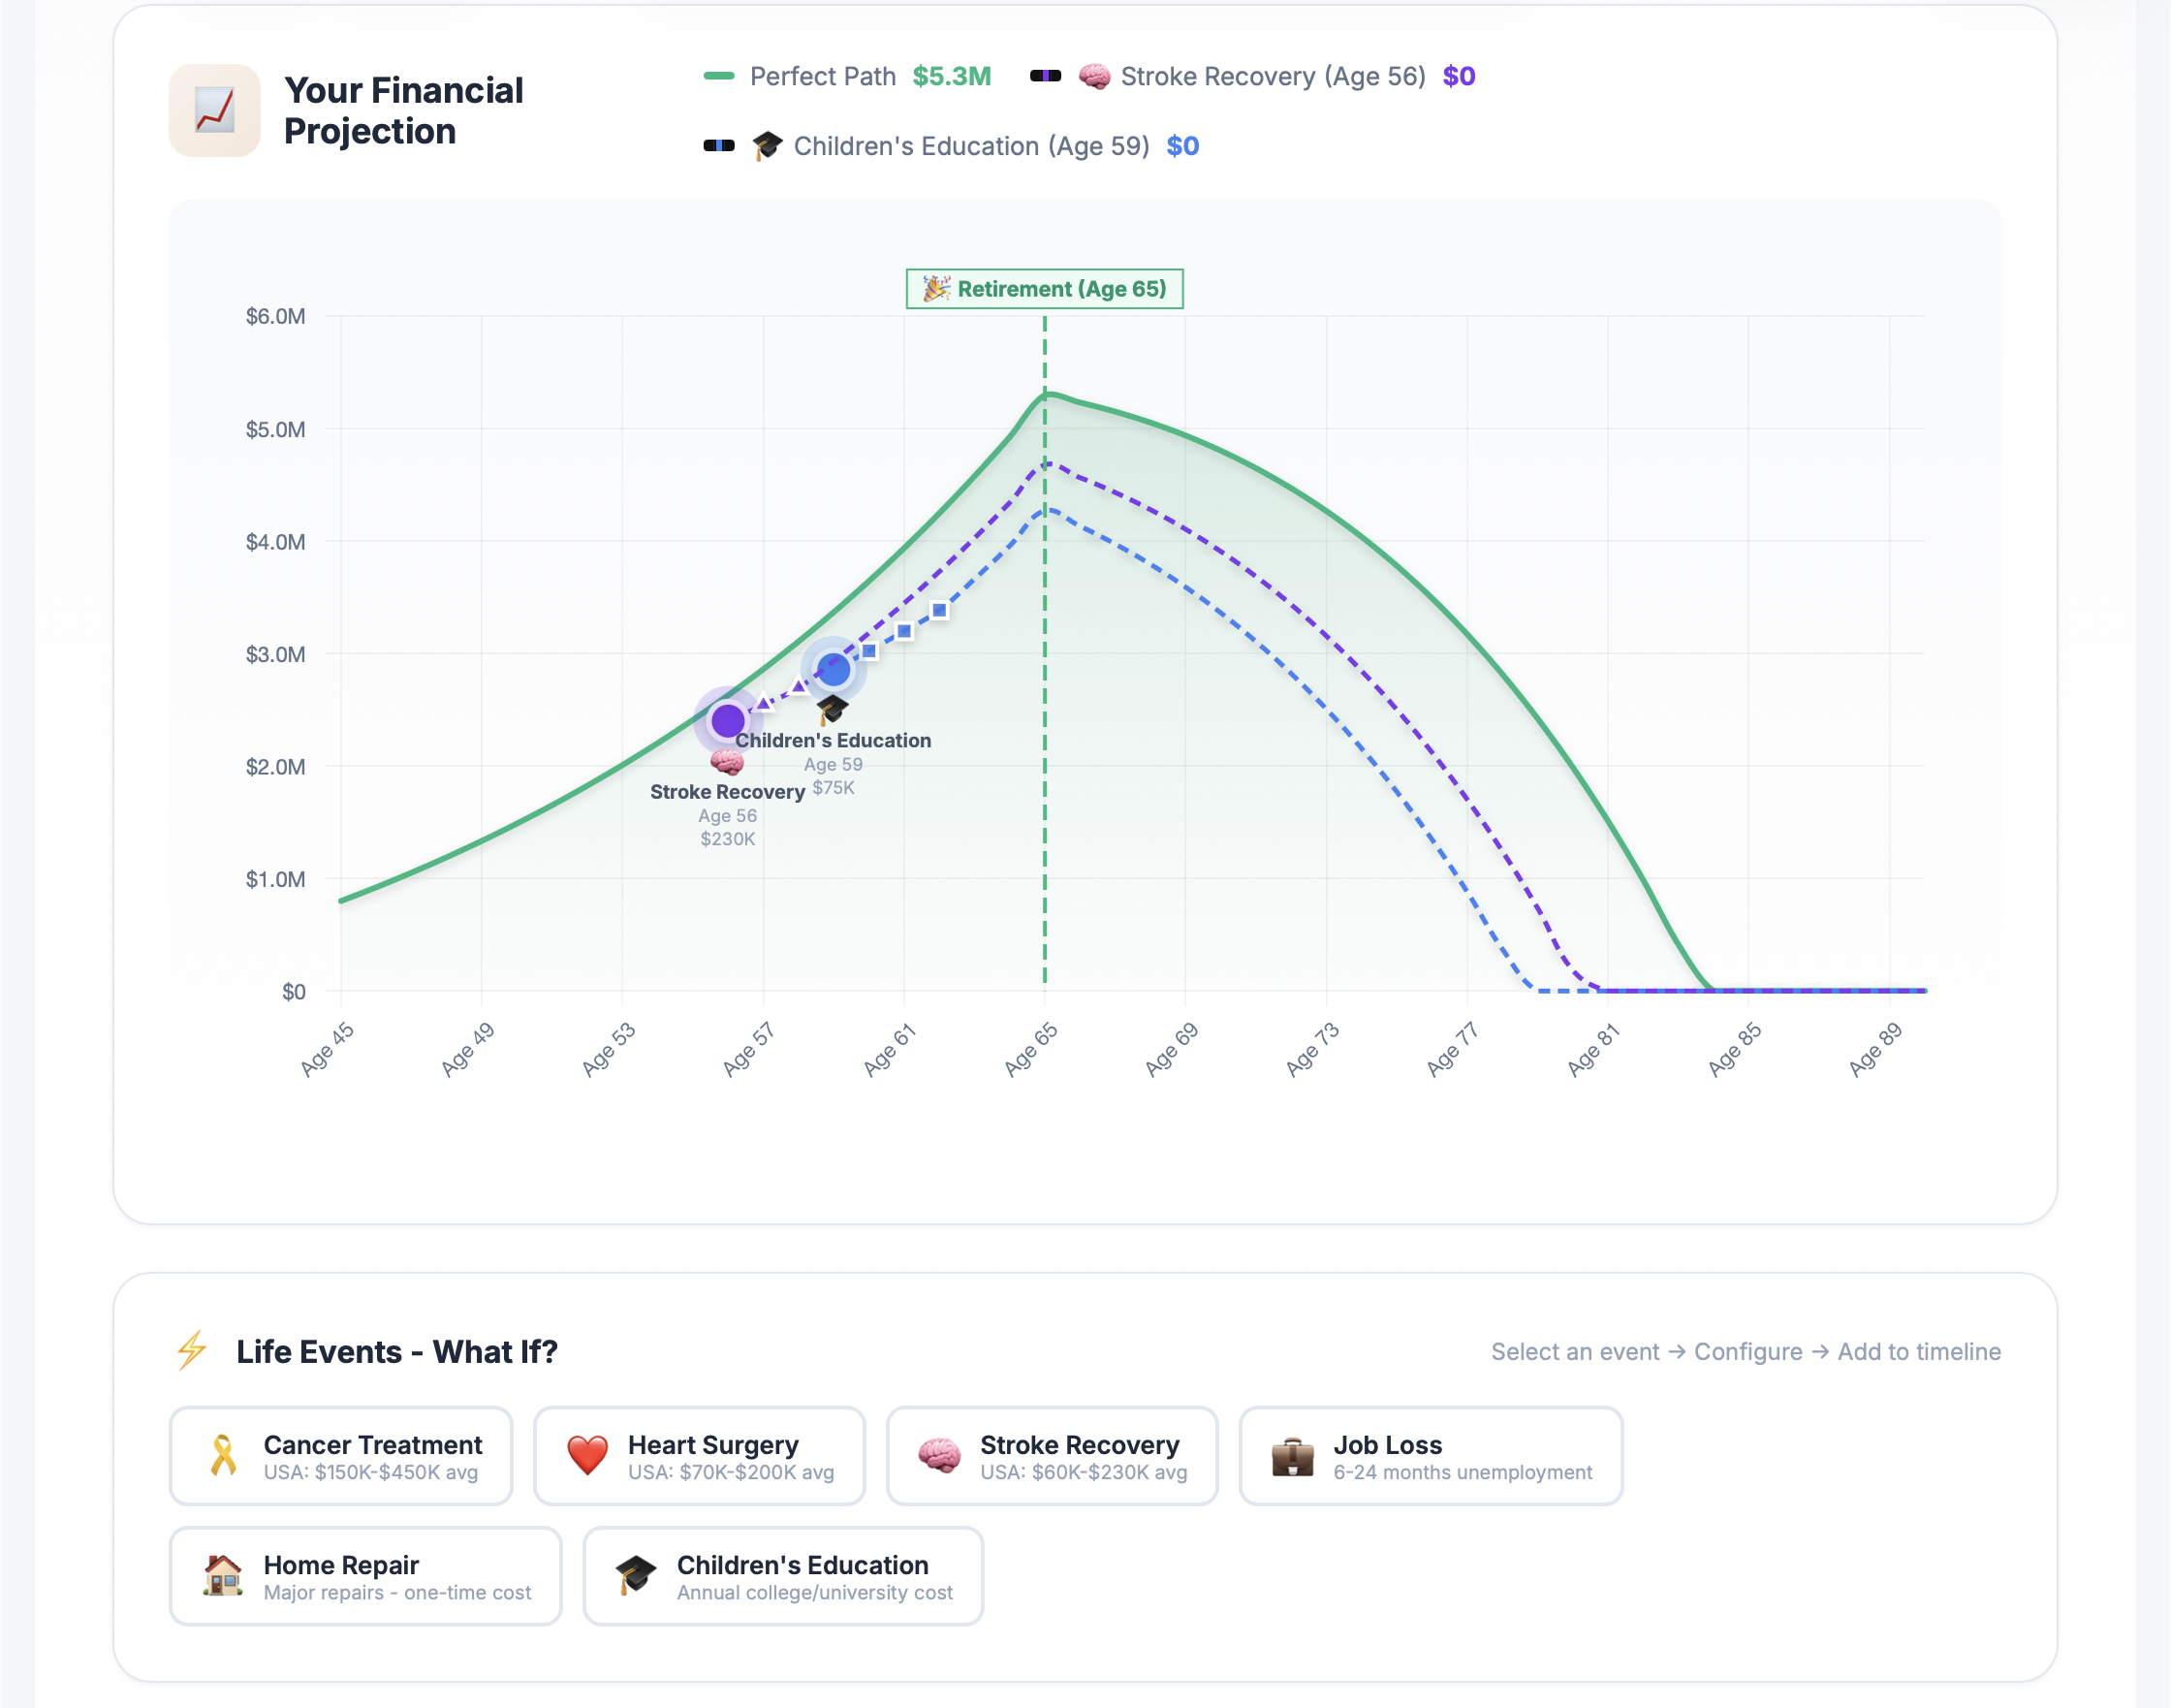The height and width of the screenshot is (1708, 2171).
Task: Click the brain icon on Stroke Recovery card
Action: pyautogui.click(x=939, y=1455)
